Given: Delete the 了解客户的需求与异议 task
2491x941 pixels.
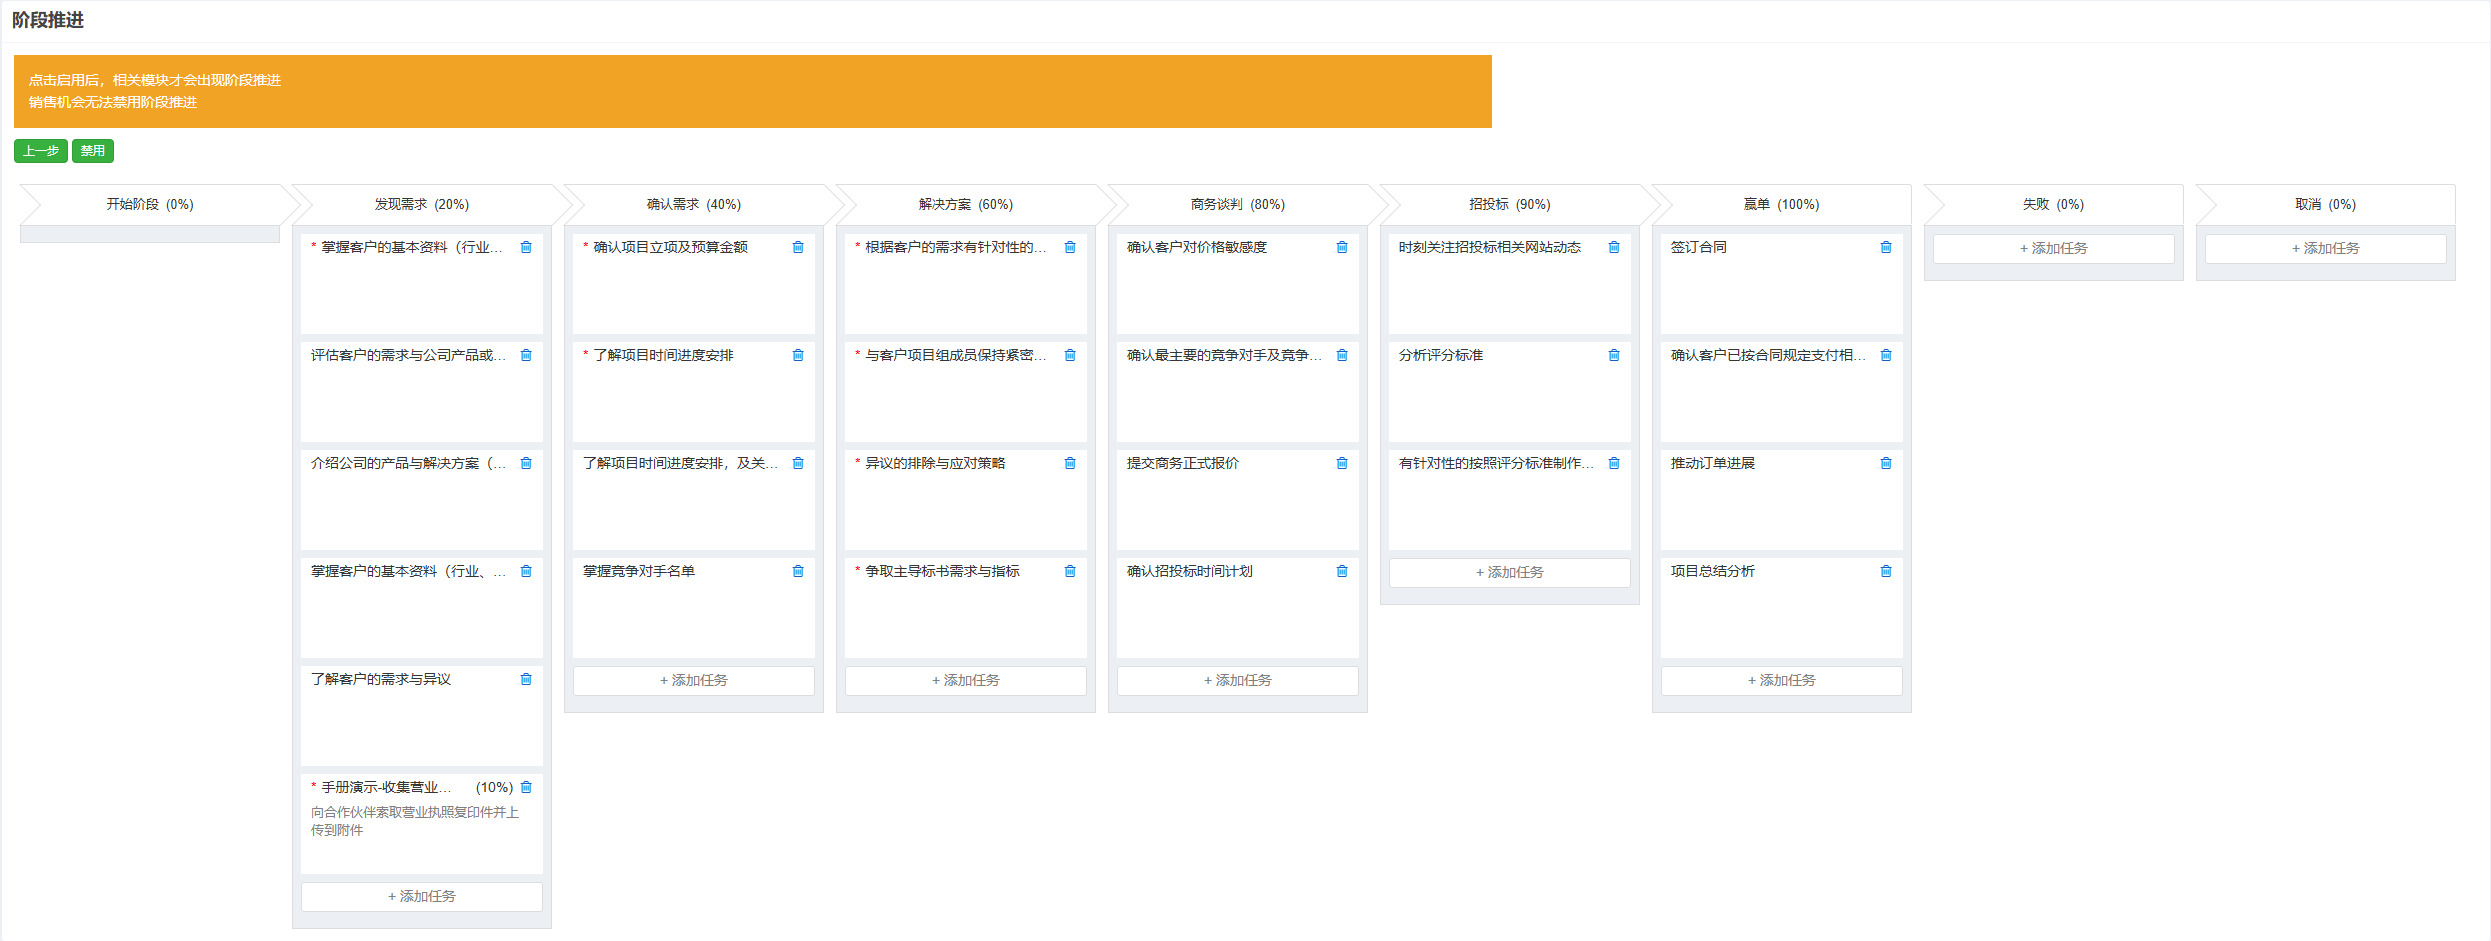Looking at the screenshot, I should [526, 679].
